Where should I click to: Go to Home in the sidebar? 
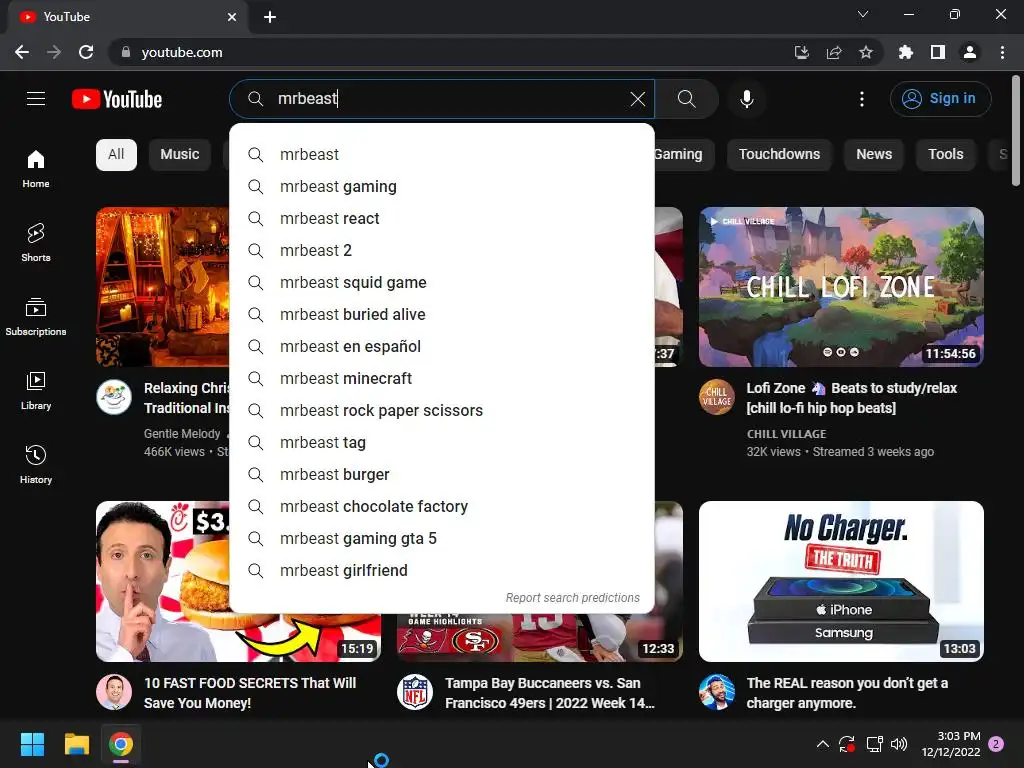point(36,168)
